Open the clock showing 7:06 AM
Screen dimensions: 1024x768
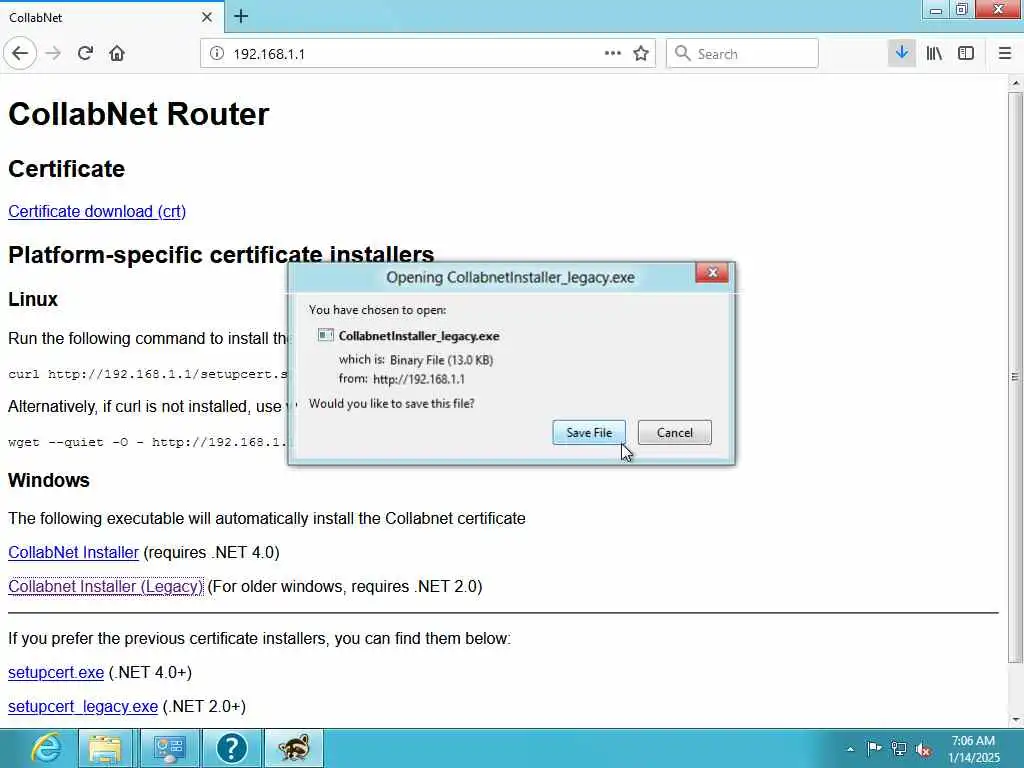(x=974, y=749)
